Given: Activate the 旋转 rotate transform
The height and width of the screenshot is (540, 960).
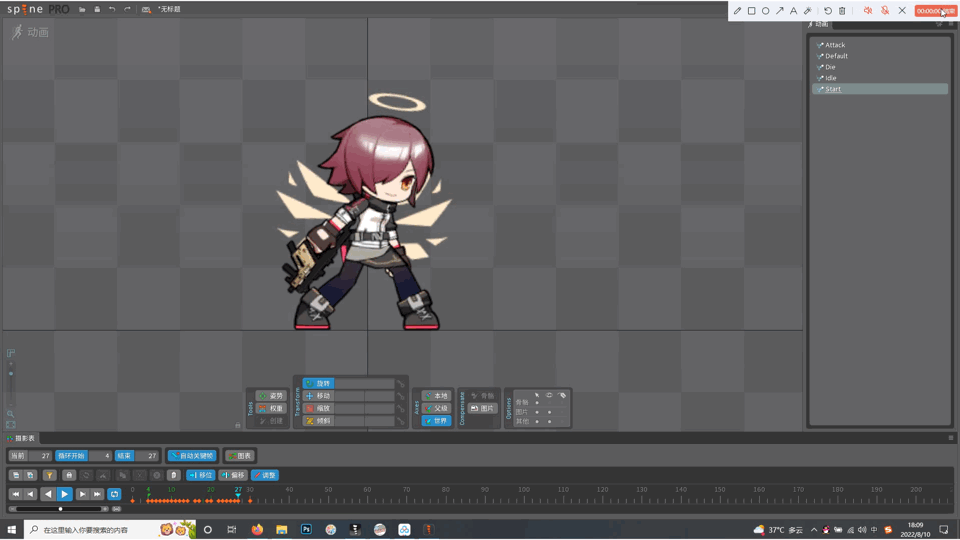Looking at the screenshot, I should tap(318, 383).
